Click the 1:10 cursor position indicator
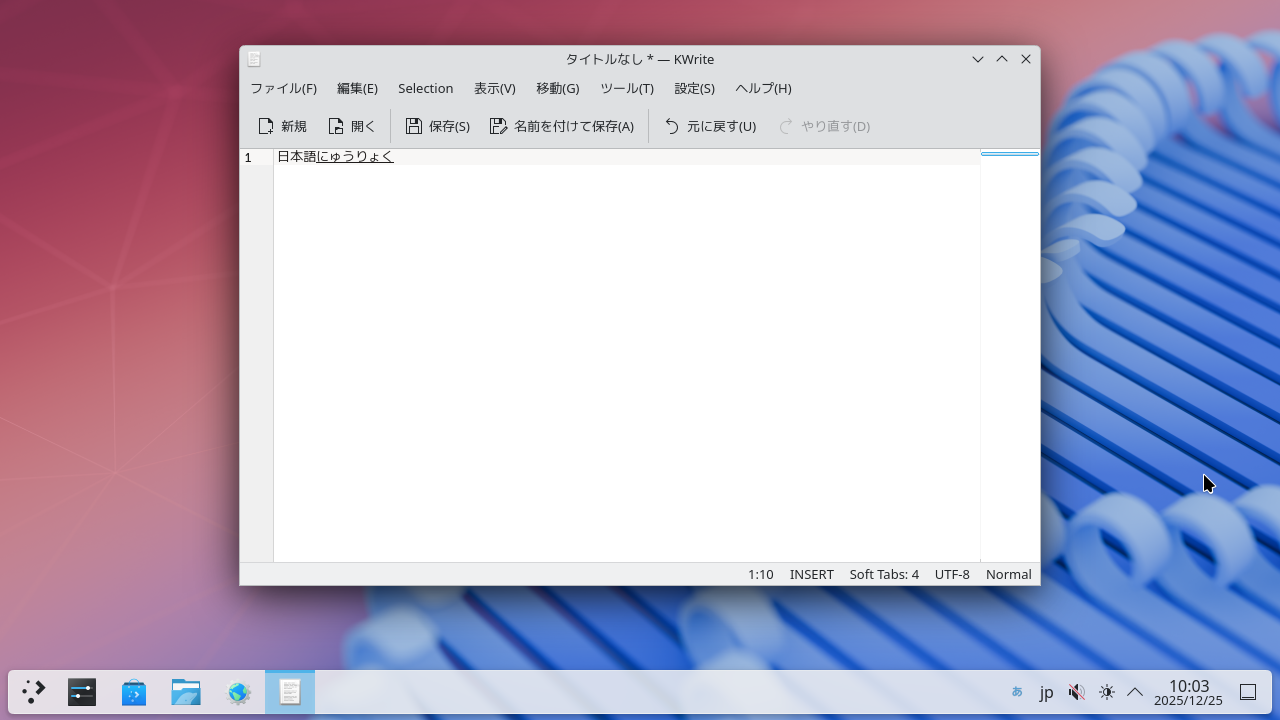 (x=760, y=574)
